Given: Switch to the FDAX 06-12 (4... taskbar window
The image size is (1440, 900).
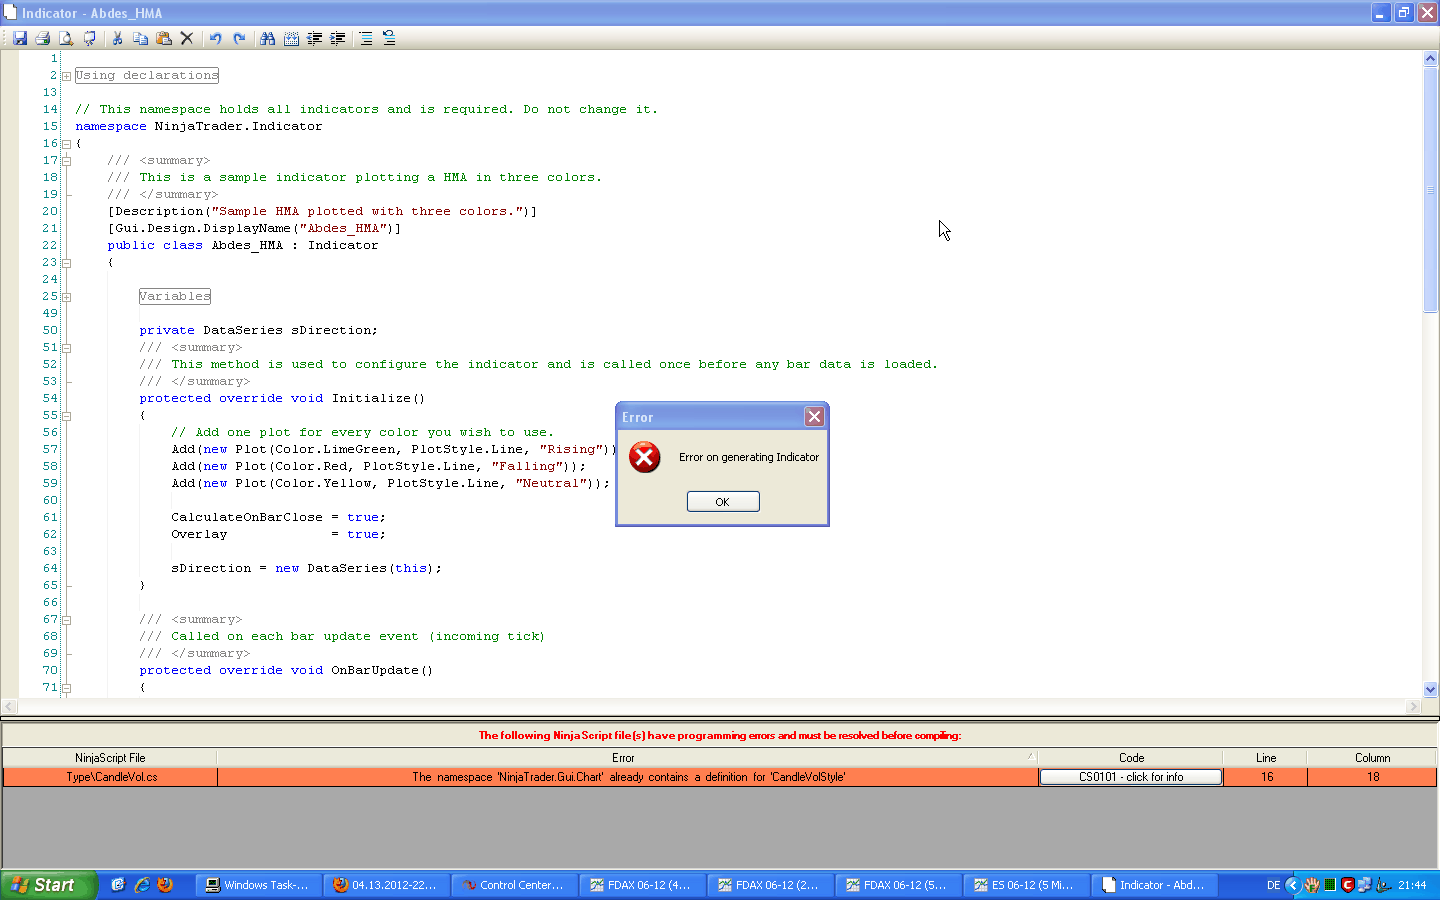Looking at the screenshot, I should [643, 885].
